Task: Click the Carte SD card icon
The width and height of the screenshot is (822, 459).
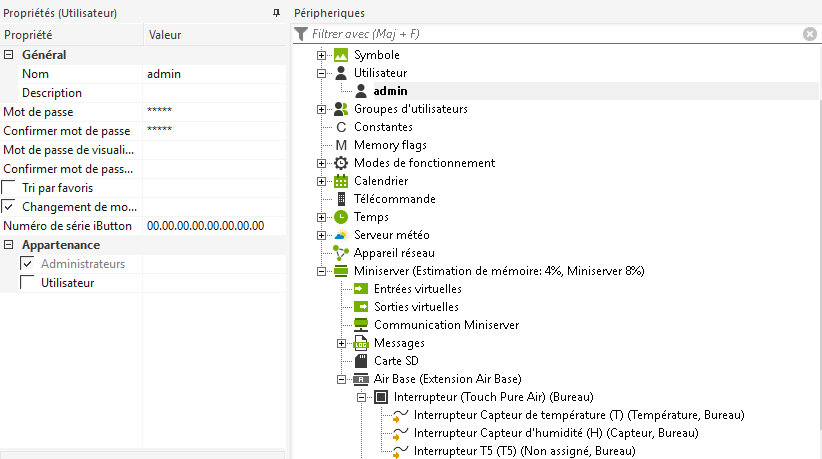Action: pos(361,361)
